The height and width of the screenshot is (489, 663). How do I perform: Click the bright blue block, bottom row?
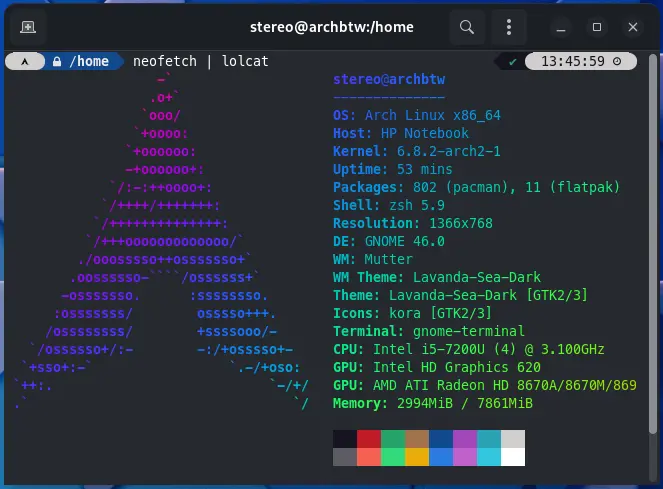[x=441, y=457]
